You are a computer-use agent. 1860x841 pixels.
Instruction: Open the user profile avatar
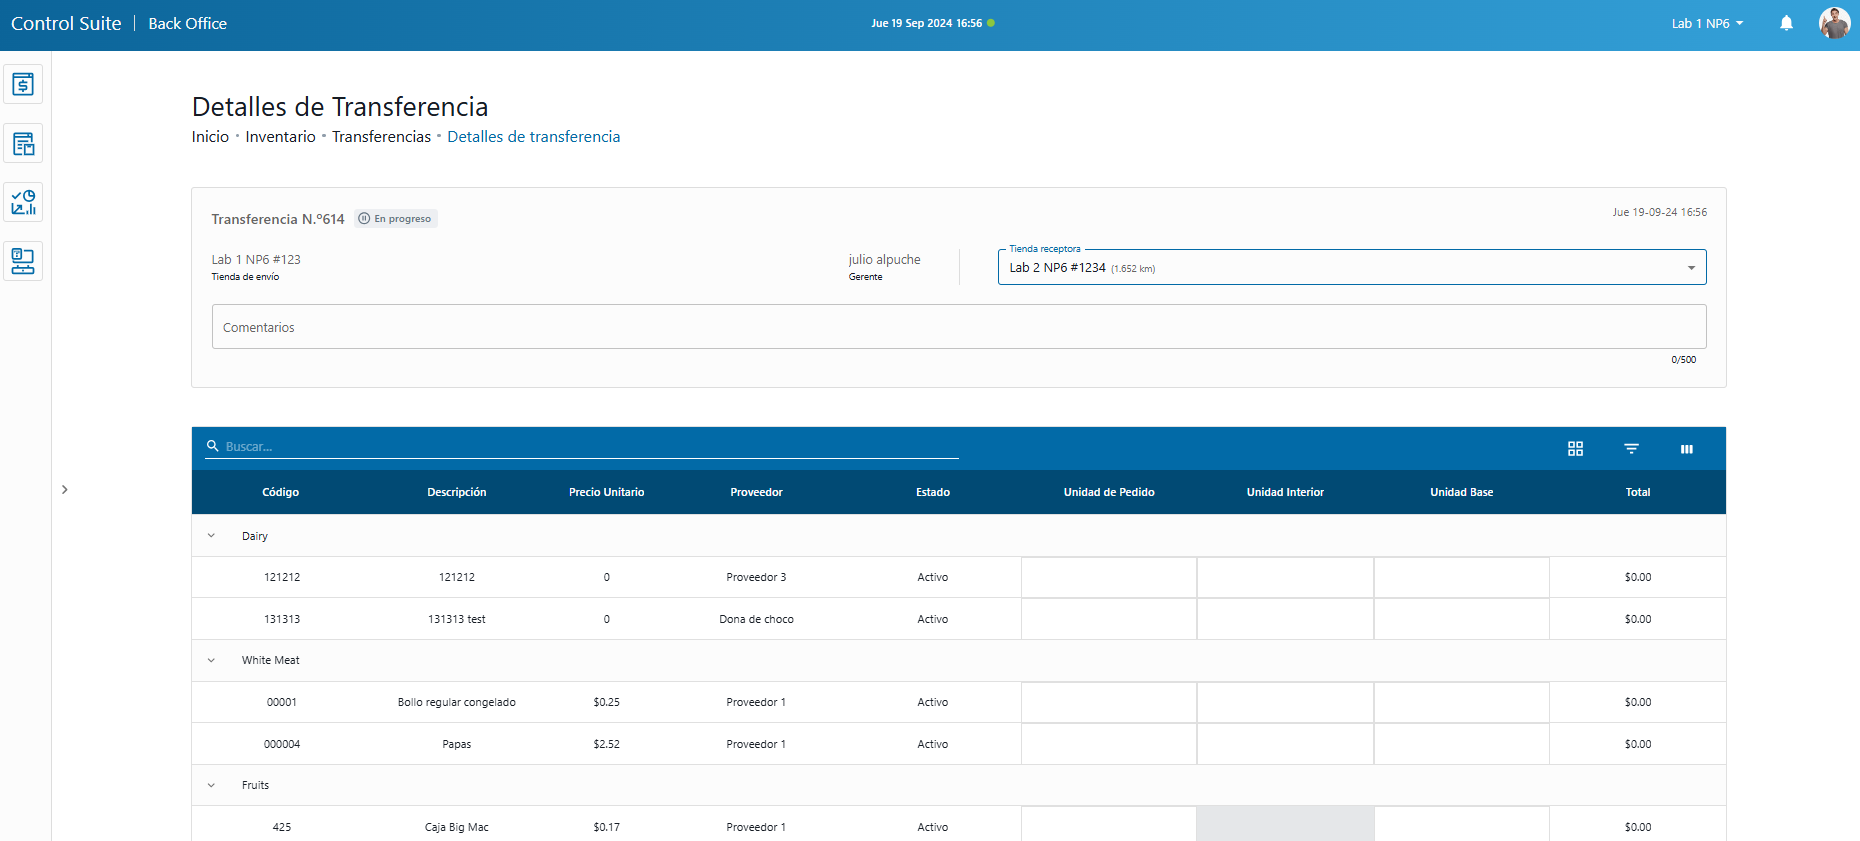click(1834, 23)
